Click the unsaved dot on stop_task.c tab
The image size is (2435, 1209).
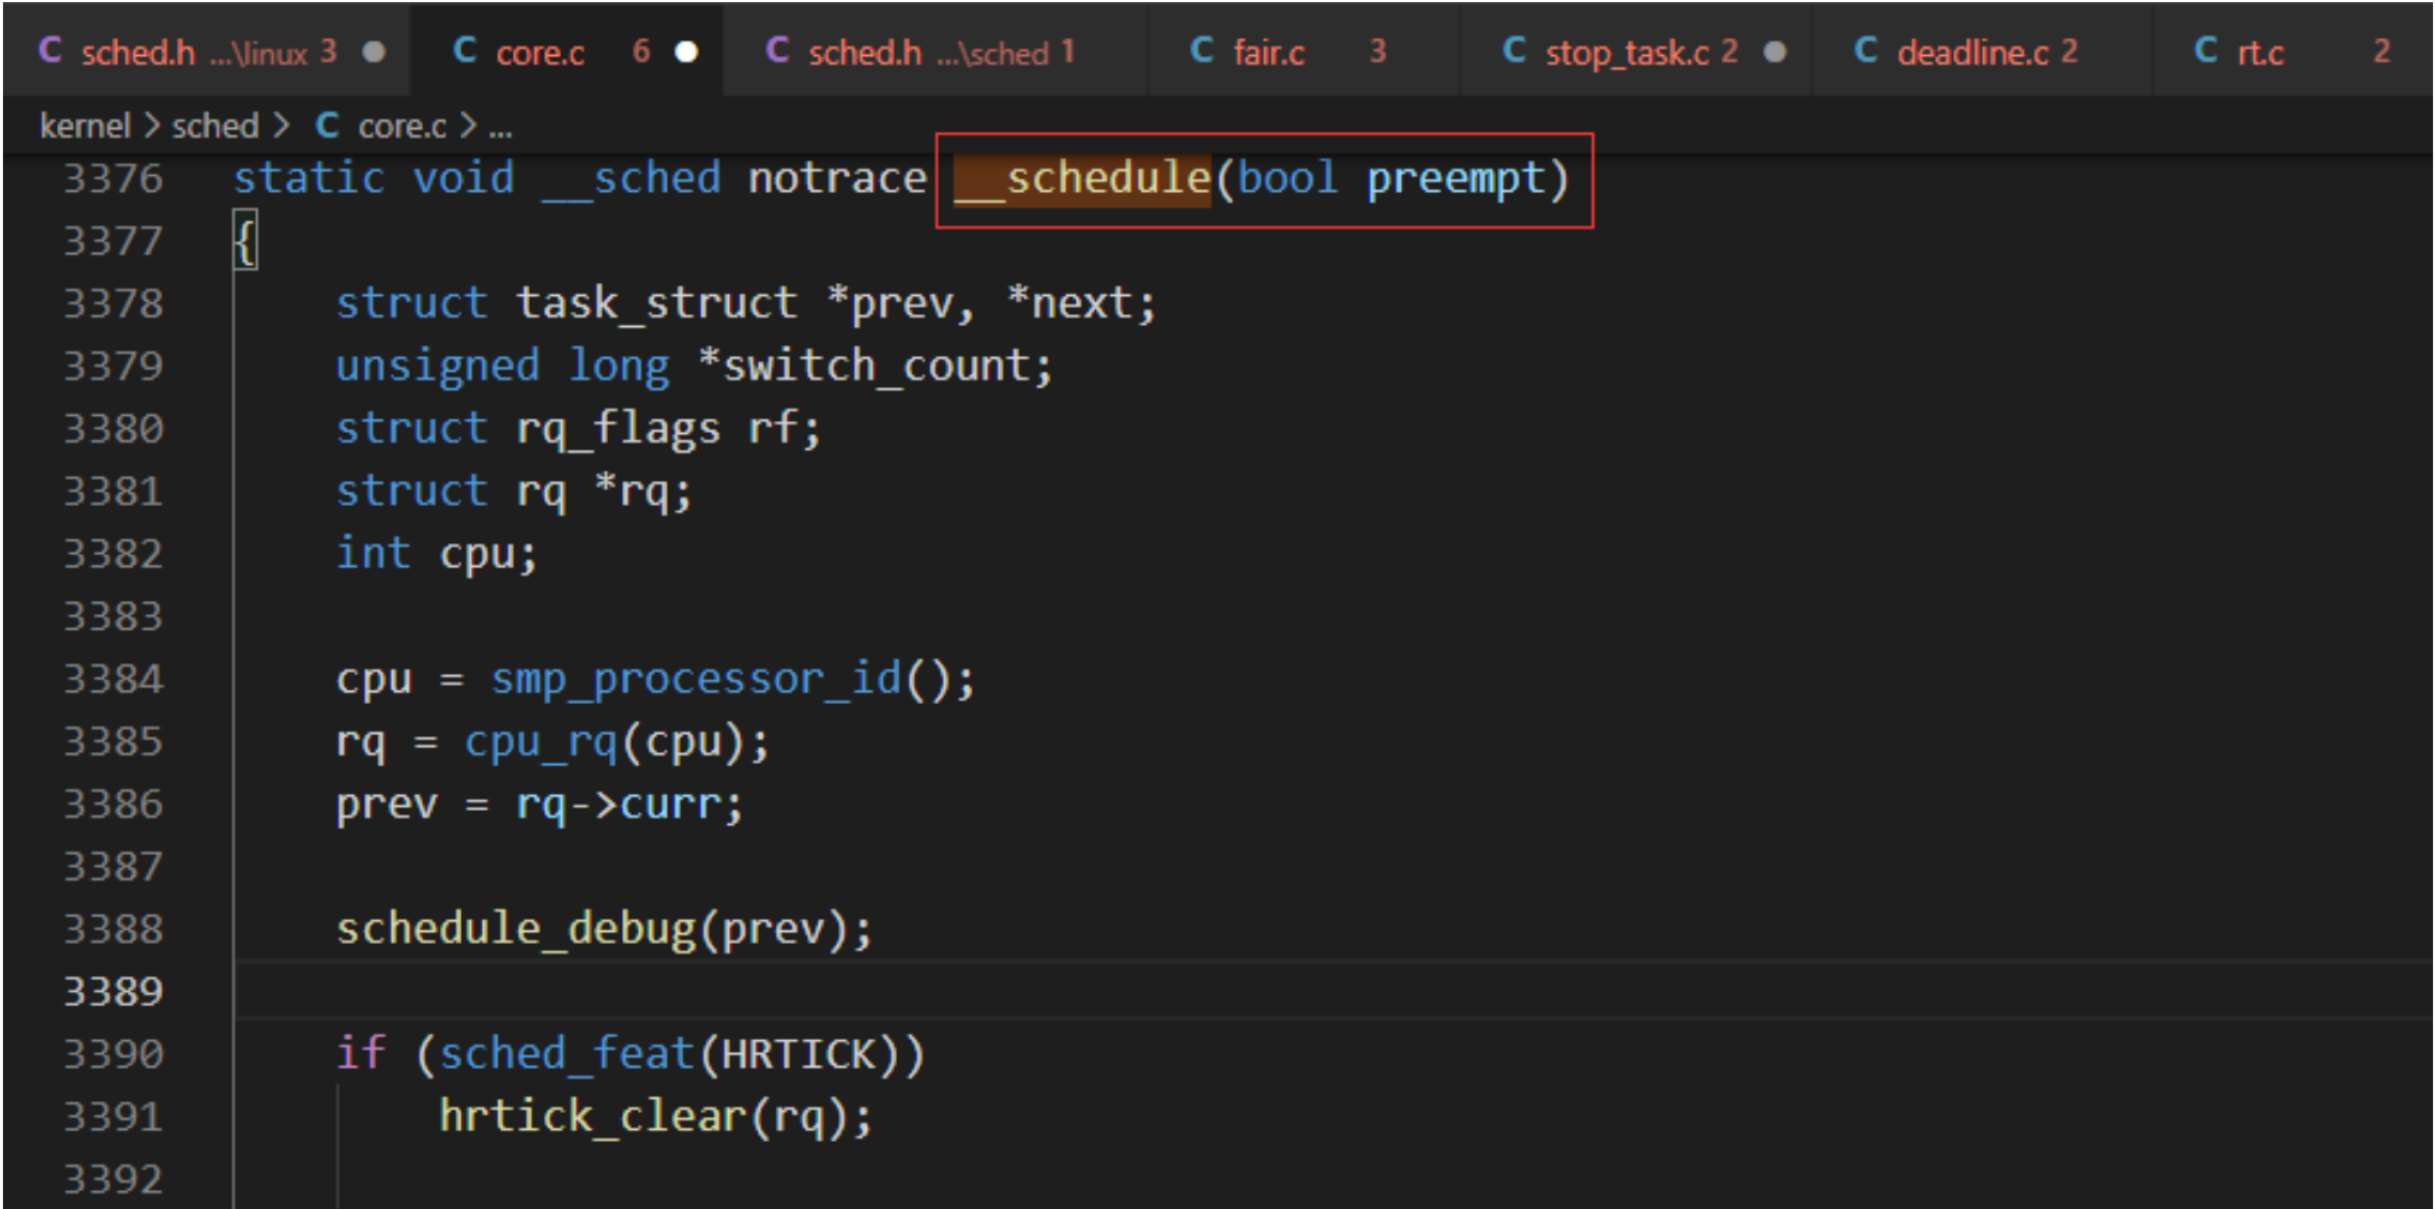click(1775, 51)
